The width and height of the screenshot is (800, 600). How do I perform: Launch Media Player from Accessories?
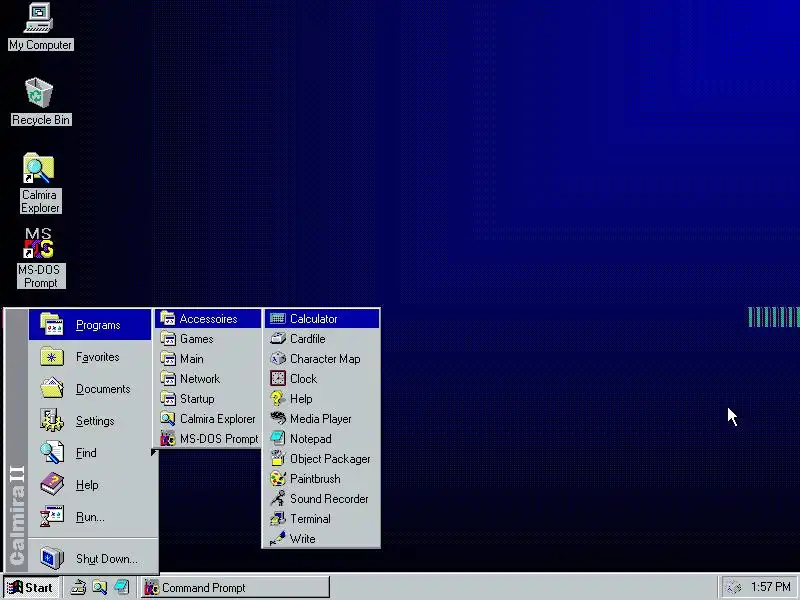tap(321, 419)
